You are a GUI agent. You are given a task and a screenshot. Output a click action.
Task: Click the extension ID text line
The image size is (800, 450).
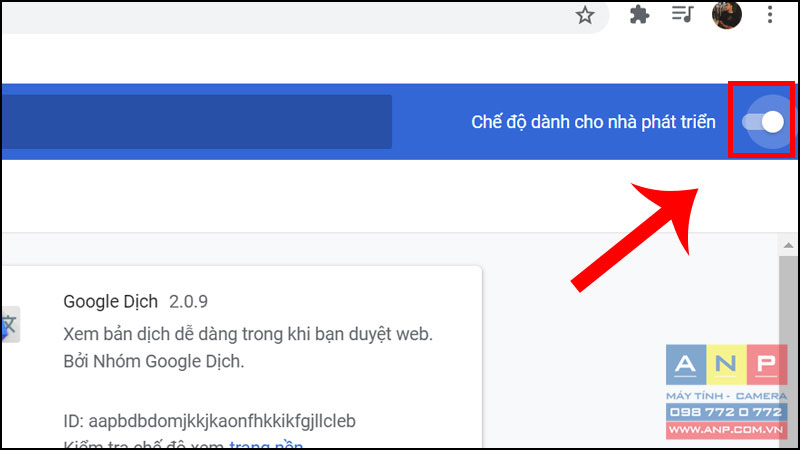coord(210,421)
